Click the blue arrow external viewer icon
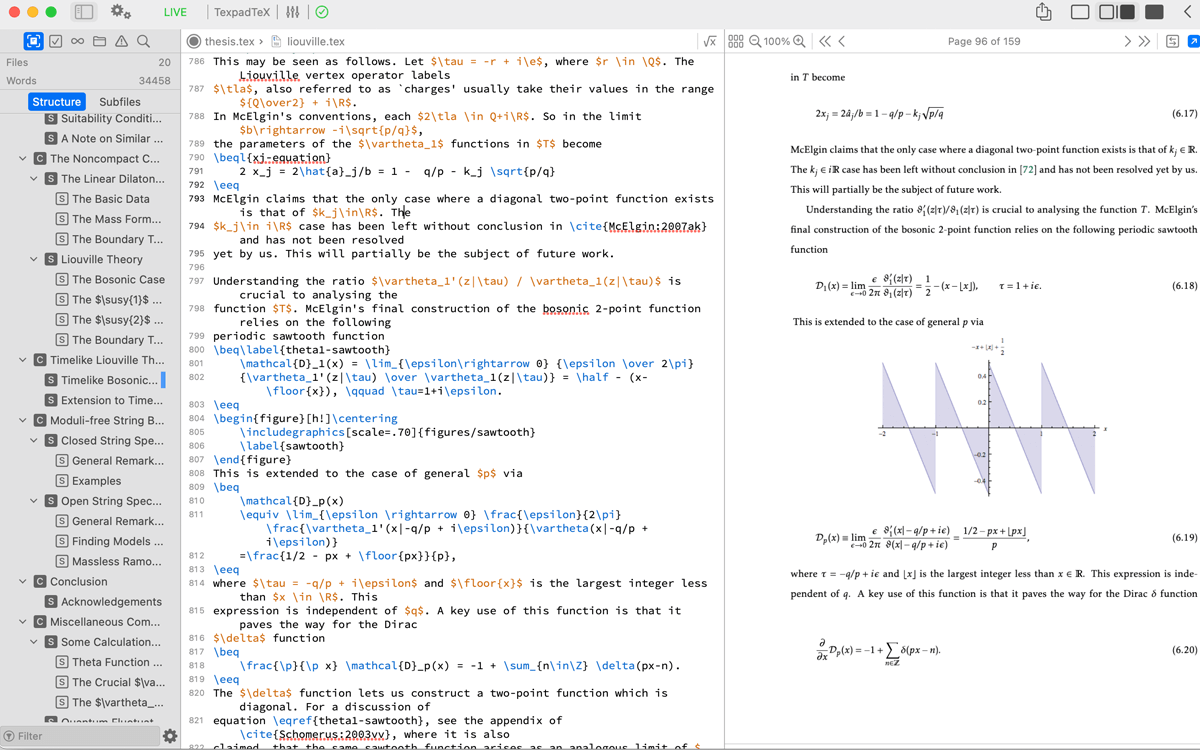Image resolution: width=1200 pixels, height=750 pixels. click(x=1193, y=41)
